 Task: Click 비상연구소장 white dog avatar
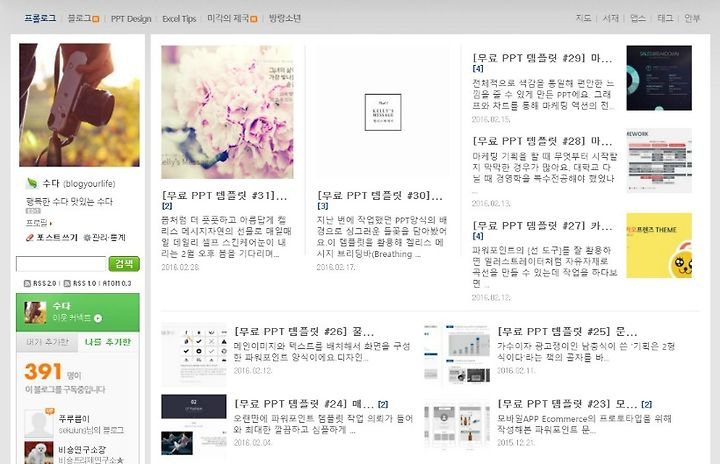pyautogui.click(x=39, y=453)
